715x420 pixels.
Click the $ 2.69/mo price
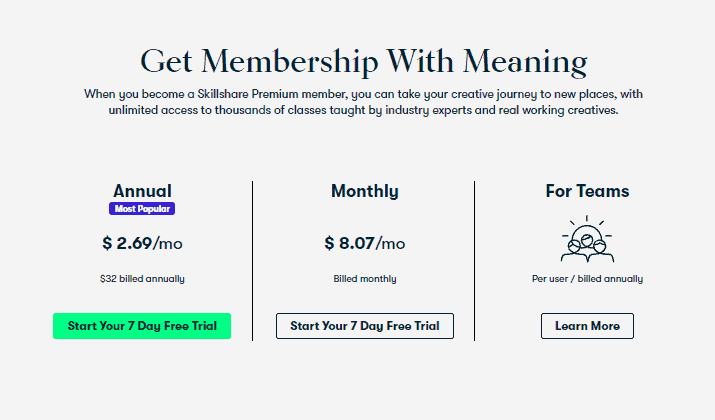(142, 243)
